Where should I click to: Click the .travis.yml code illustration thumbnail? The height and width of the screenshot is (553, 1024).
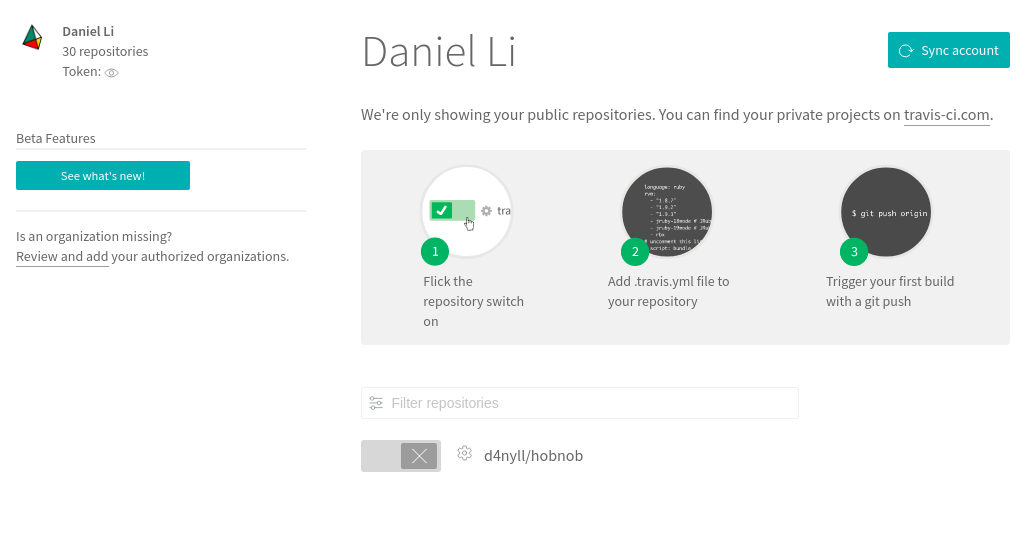point(668,210)
